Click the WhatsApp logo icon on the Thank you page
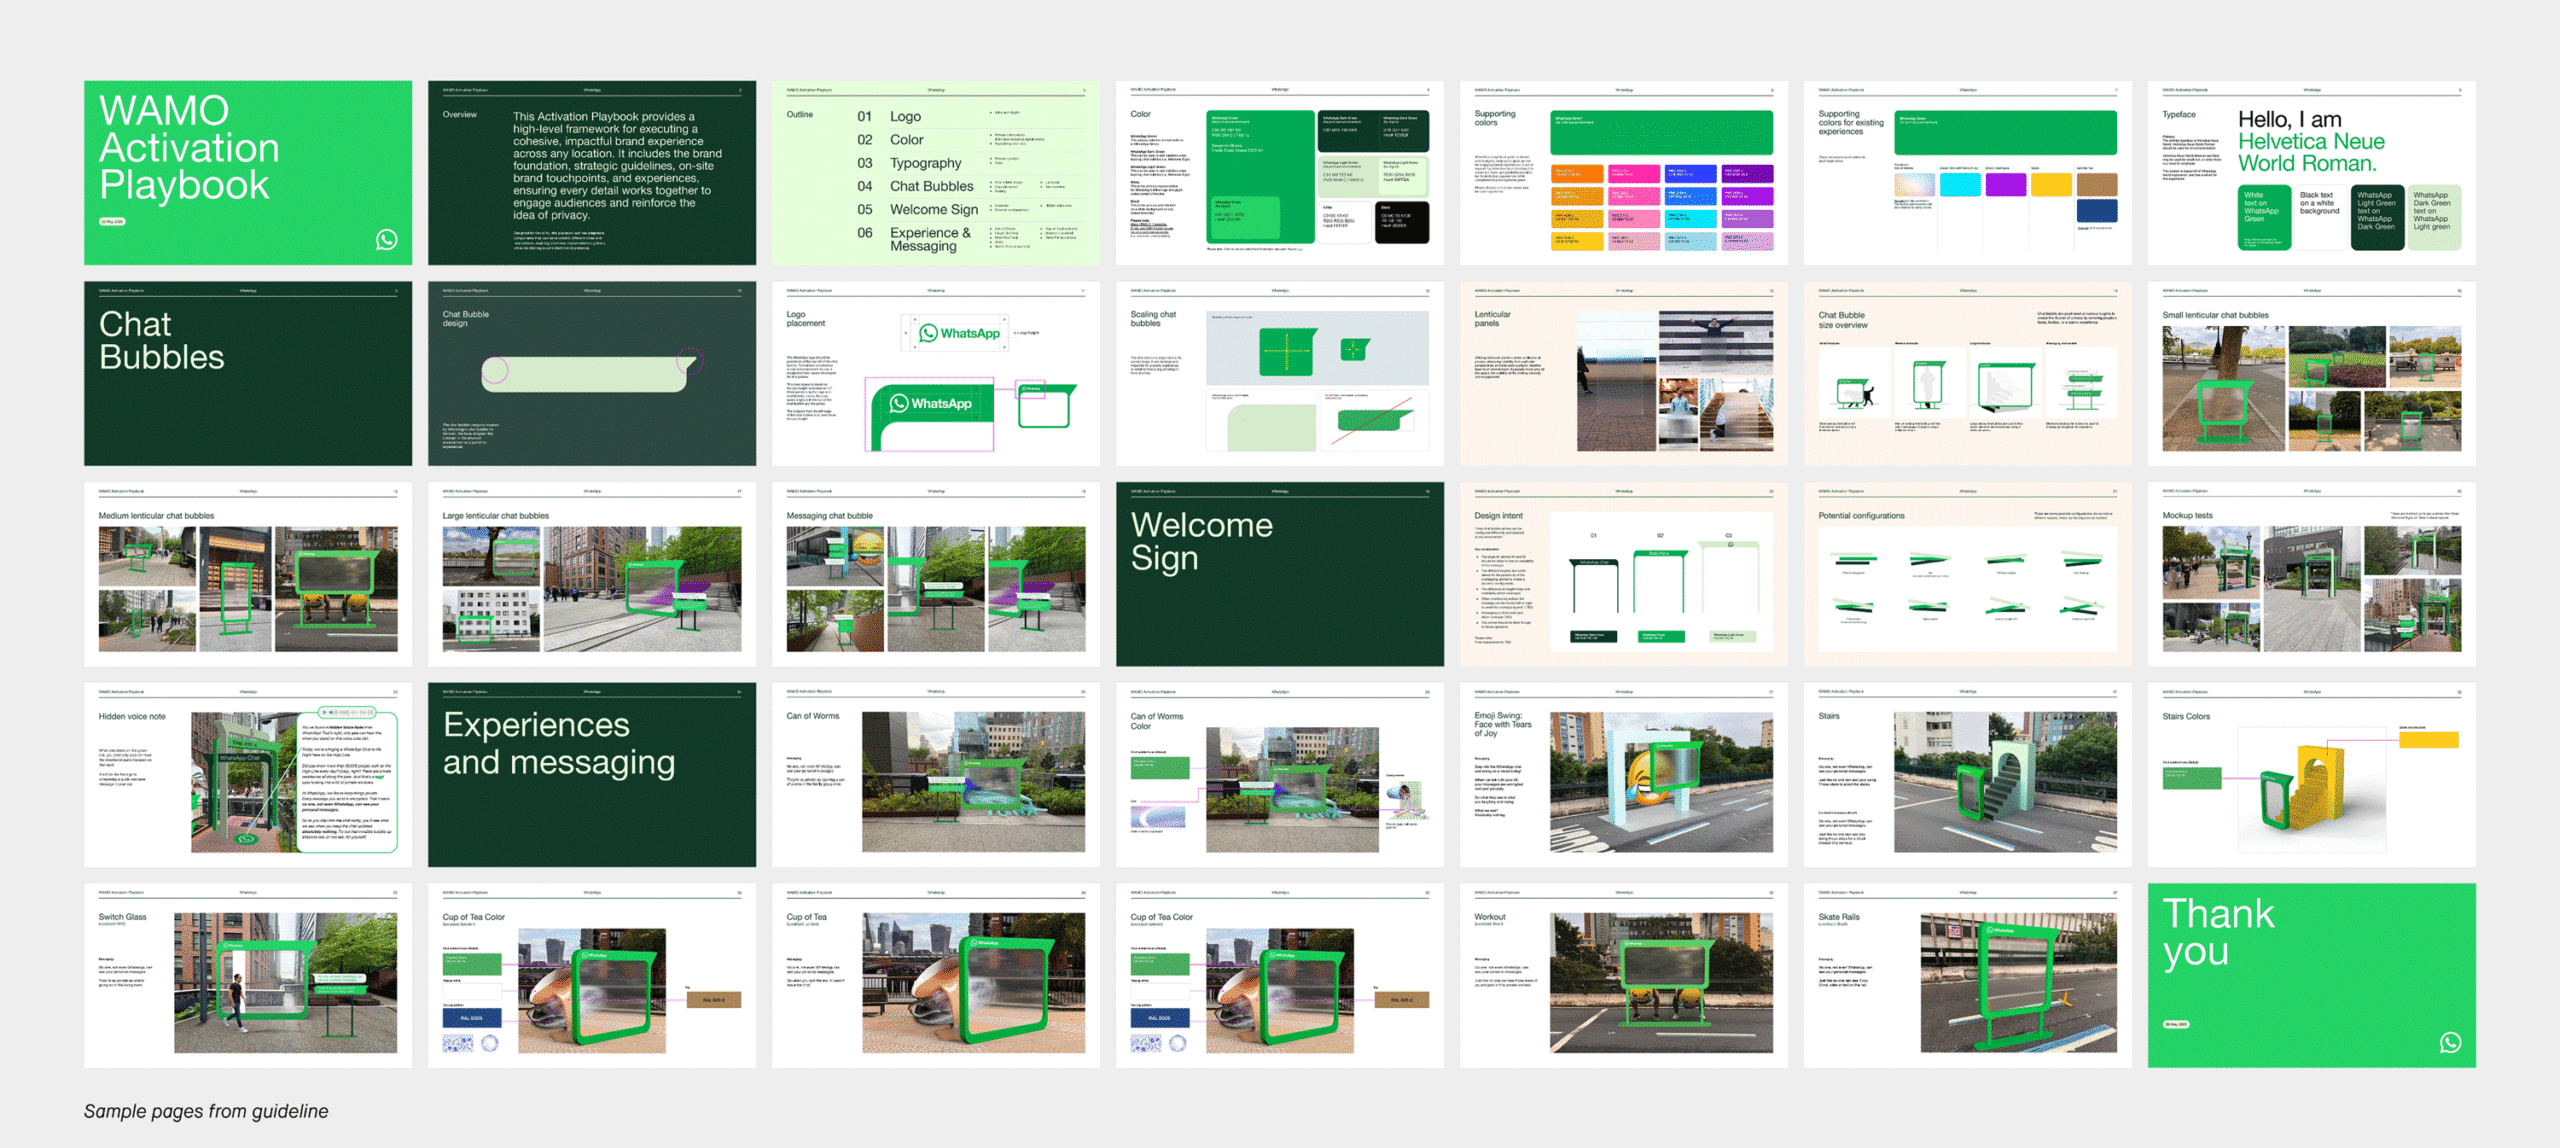Screen dimensions: 2560x1148 [2450, 1042]
